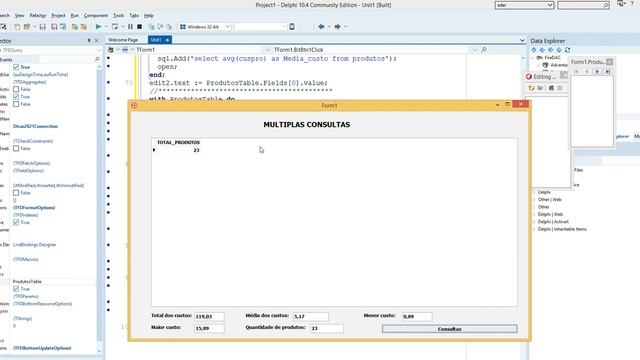Viewport: 640px width, 360px height.
Task: Toggle False checkbox below (TFDAggregates)
Action: (16, 89)
